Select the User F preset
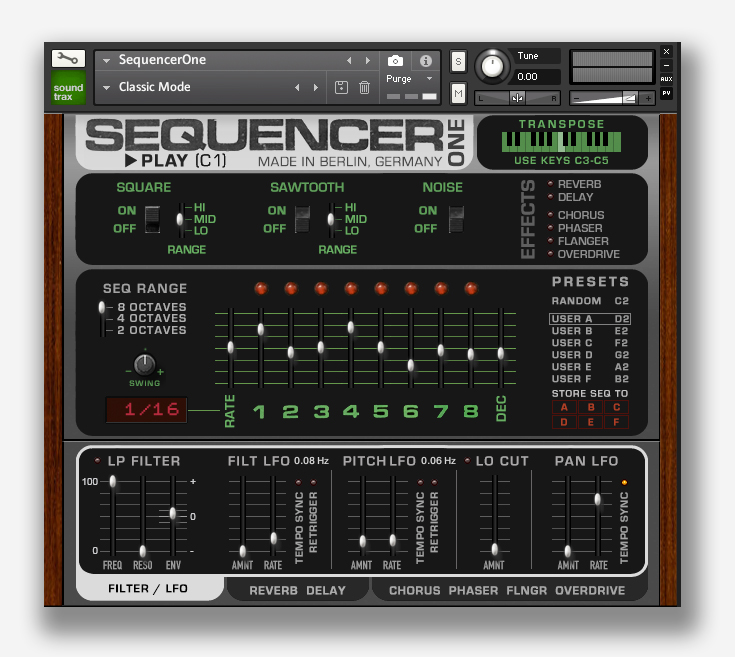 (x=590, y=379)
